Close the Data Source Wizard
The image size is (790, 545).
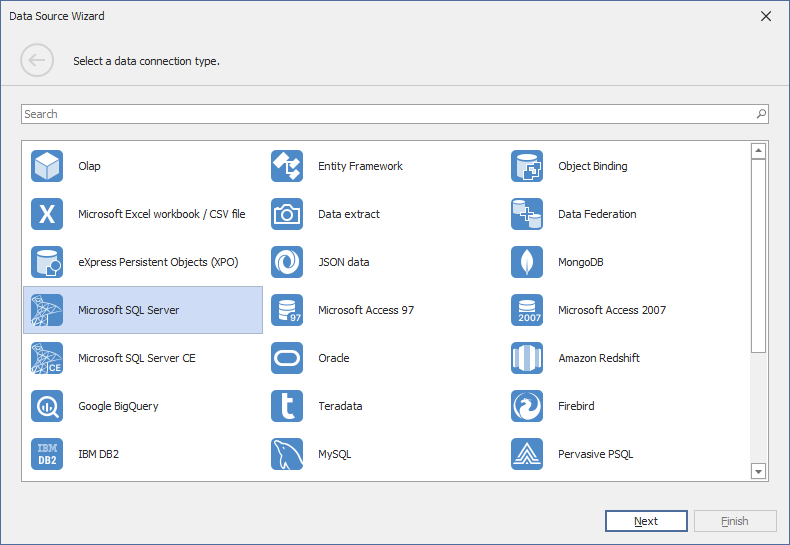click(766, 16)
